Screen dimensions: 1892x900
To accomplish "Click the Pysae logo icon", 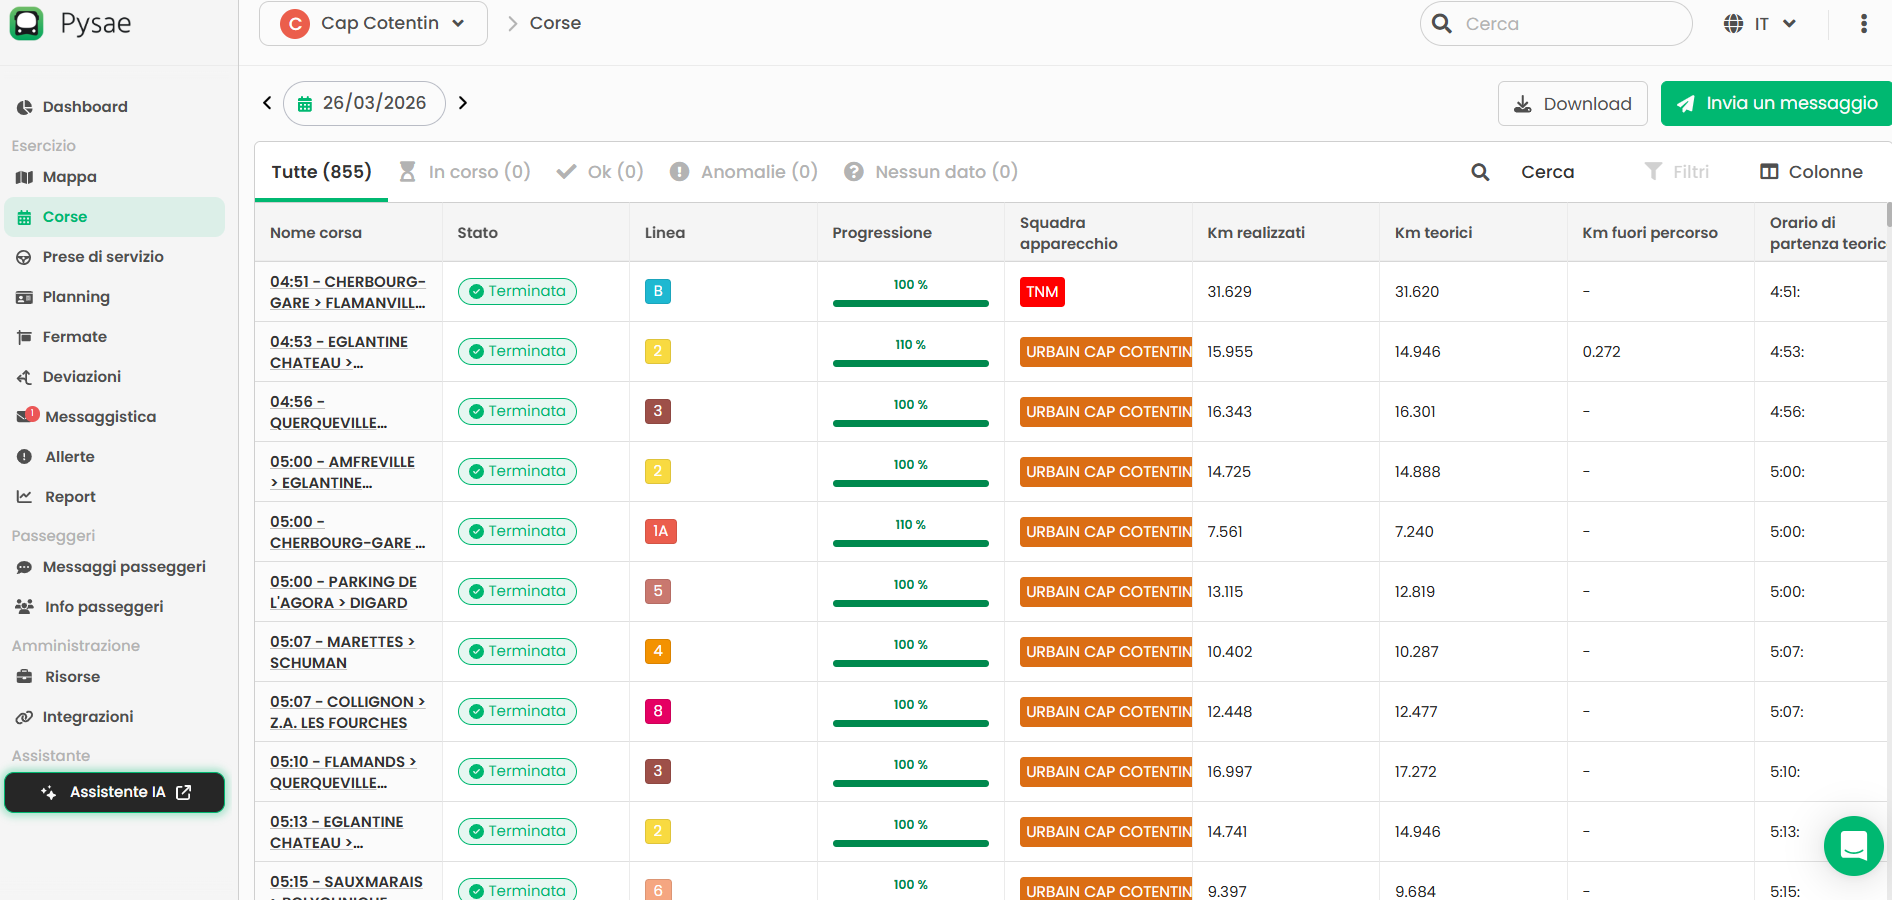I will pos(26,23).
